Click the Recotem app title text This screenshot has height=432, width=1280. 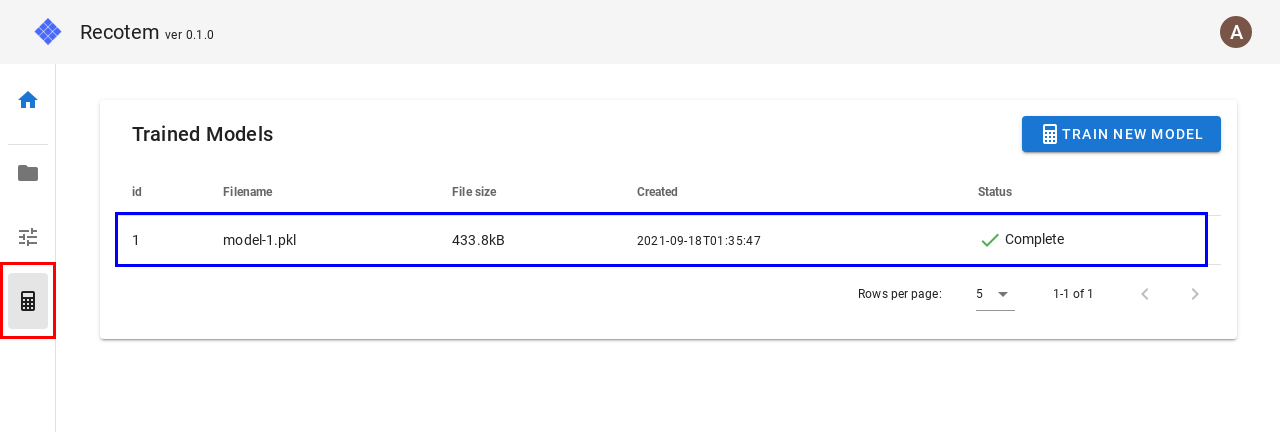pyautogui.click(x=119, y=32)
